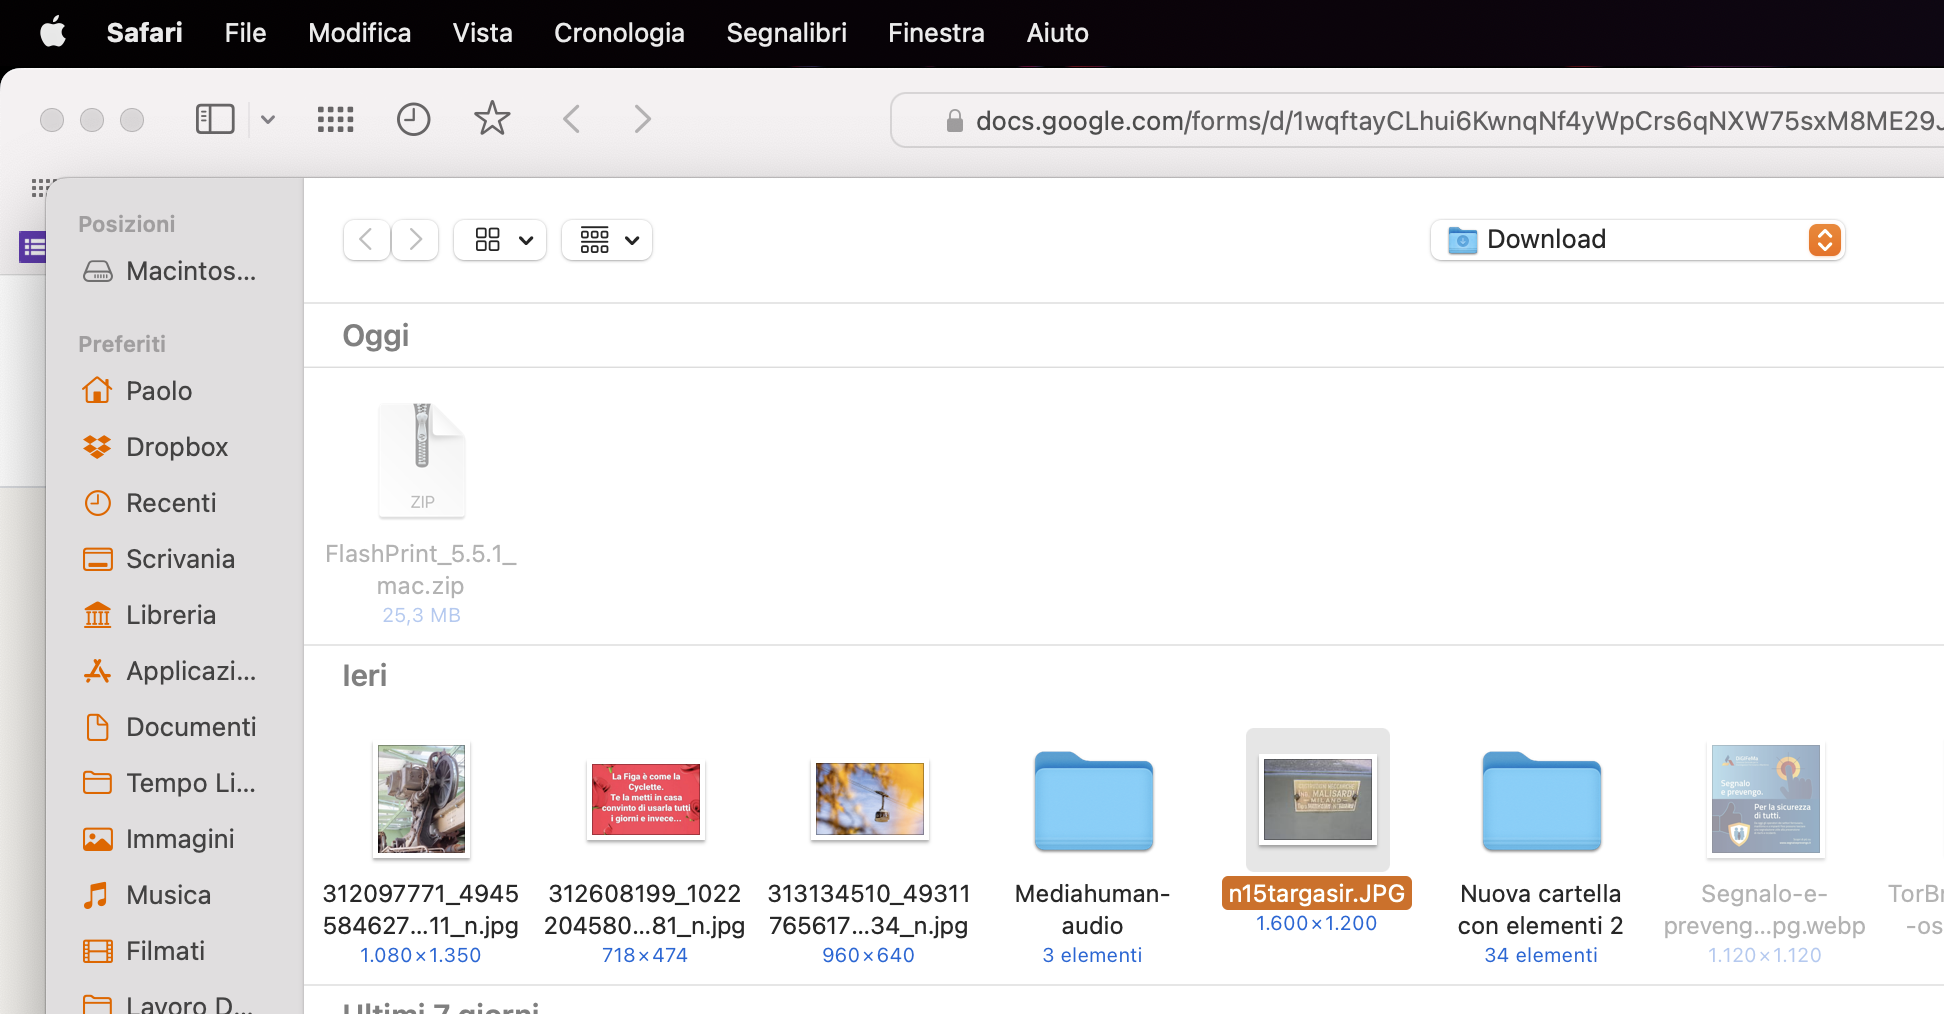Open the Modifica menu
The image size is (1944, 1014).
tap(359, 33)
